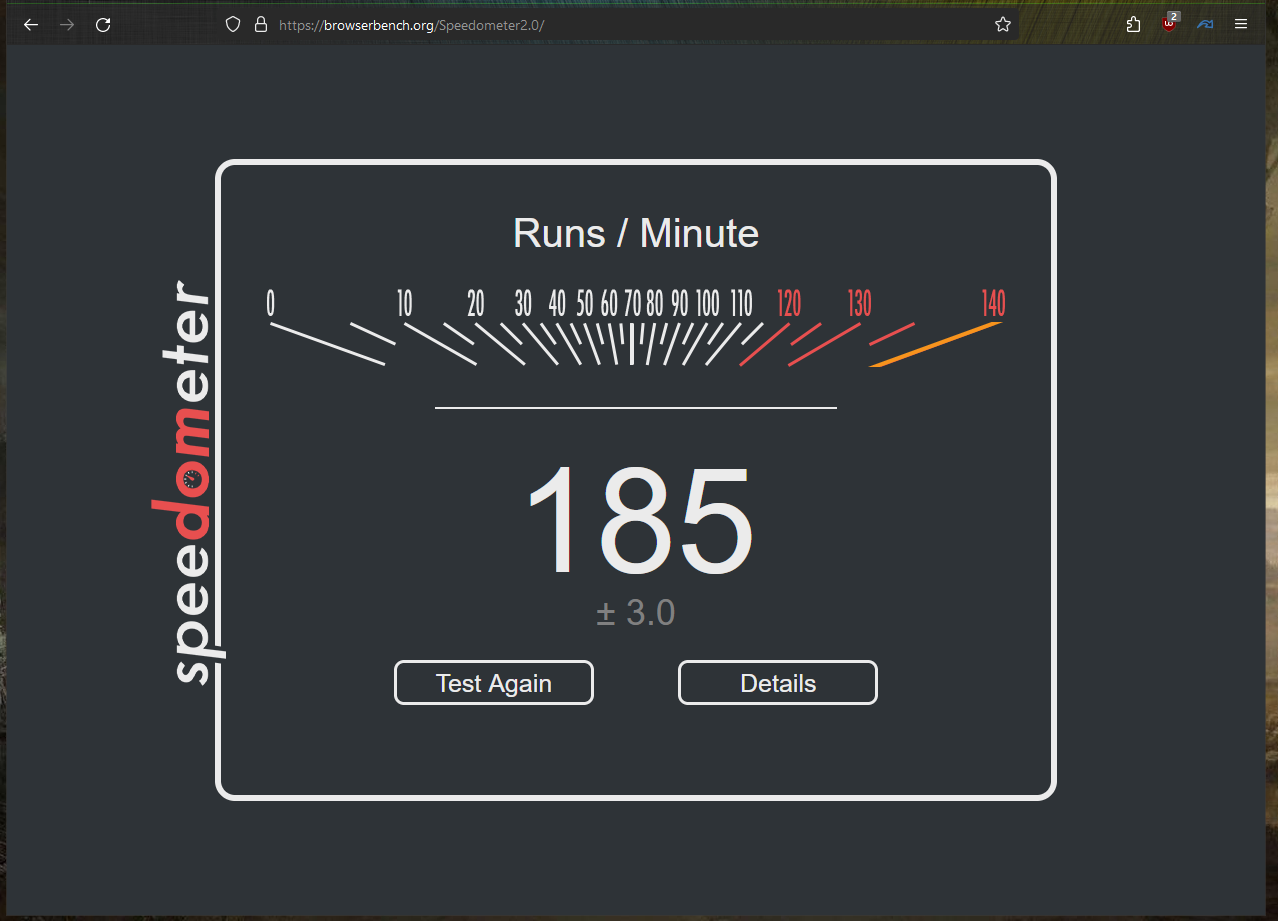Click the 120 gauge label
The width and height of the screenshot is (1278, 921).
pyautogui.click(x=789, y=303)
